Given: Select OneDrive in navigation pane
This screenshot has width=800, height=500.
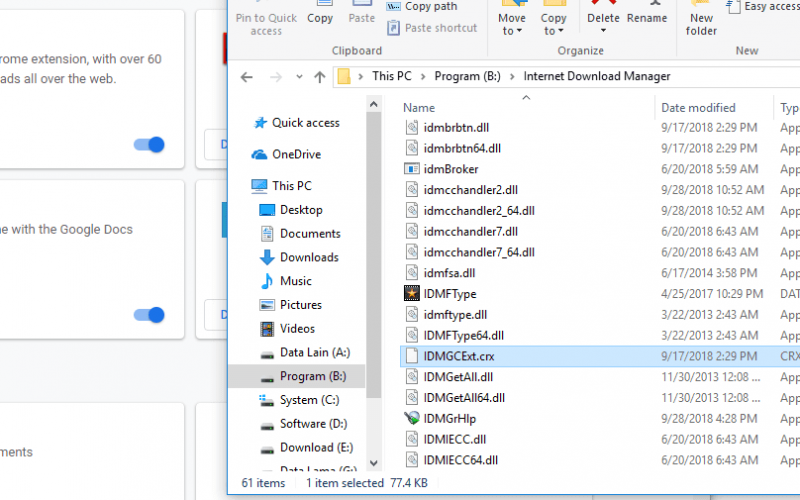Looking at the screenshot, I should pos(286,155).
